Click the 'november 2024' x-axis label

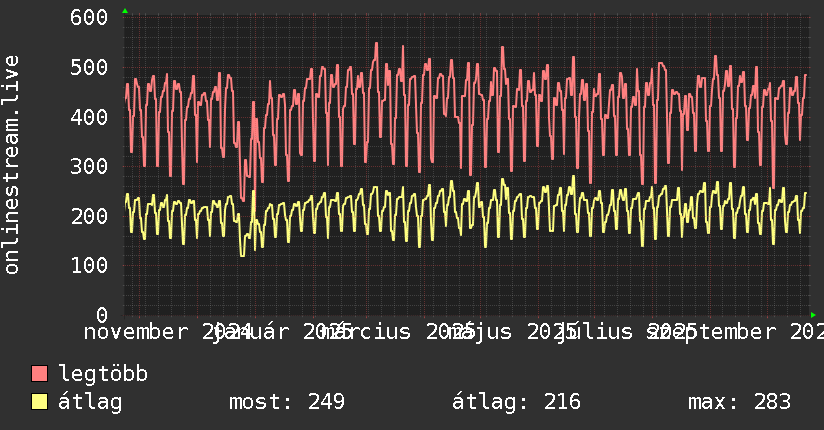(x=167, y=332)
